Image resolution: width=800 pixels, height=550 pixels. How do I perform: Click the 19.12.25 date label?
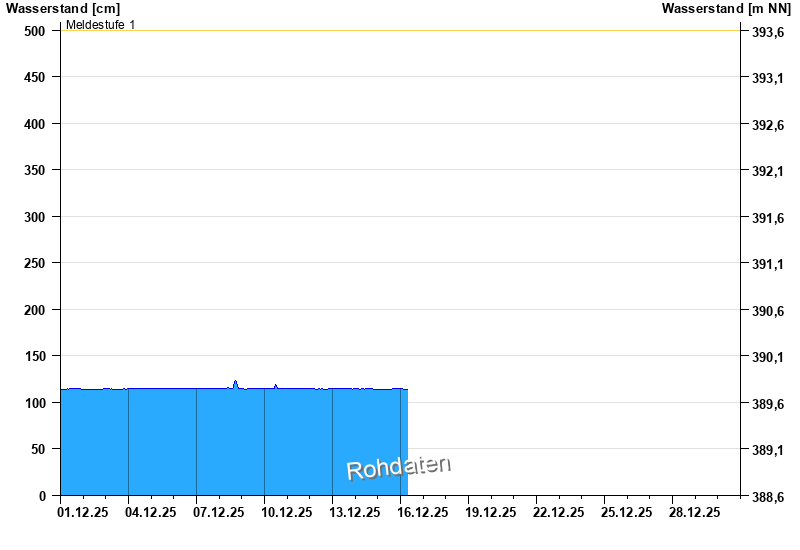(x=491, y=512)
